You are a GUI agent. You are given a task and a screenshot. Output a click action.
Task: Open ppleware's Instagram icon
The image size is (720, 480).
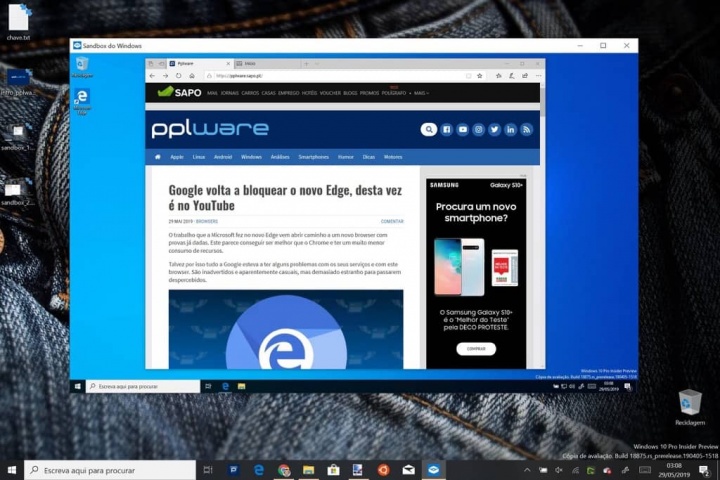click(x=479, y=129)
